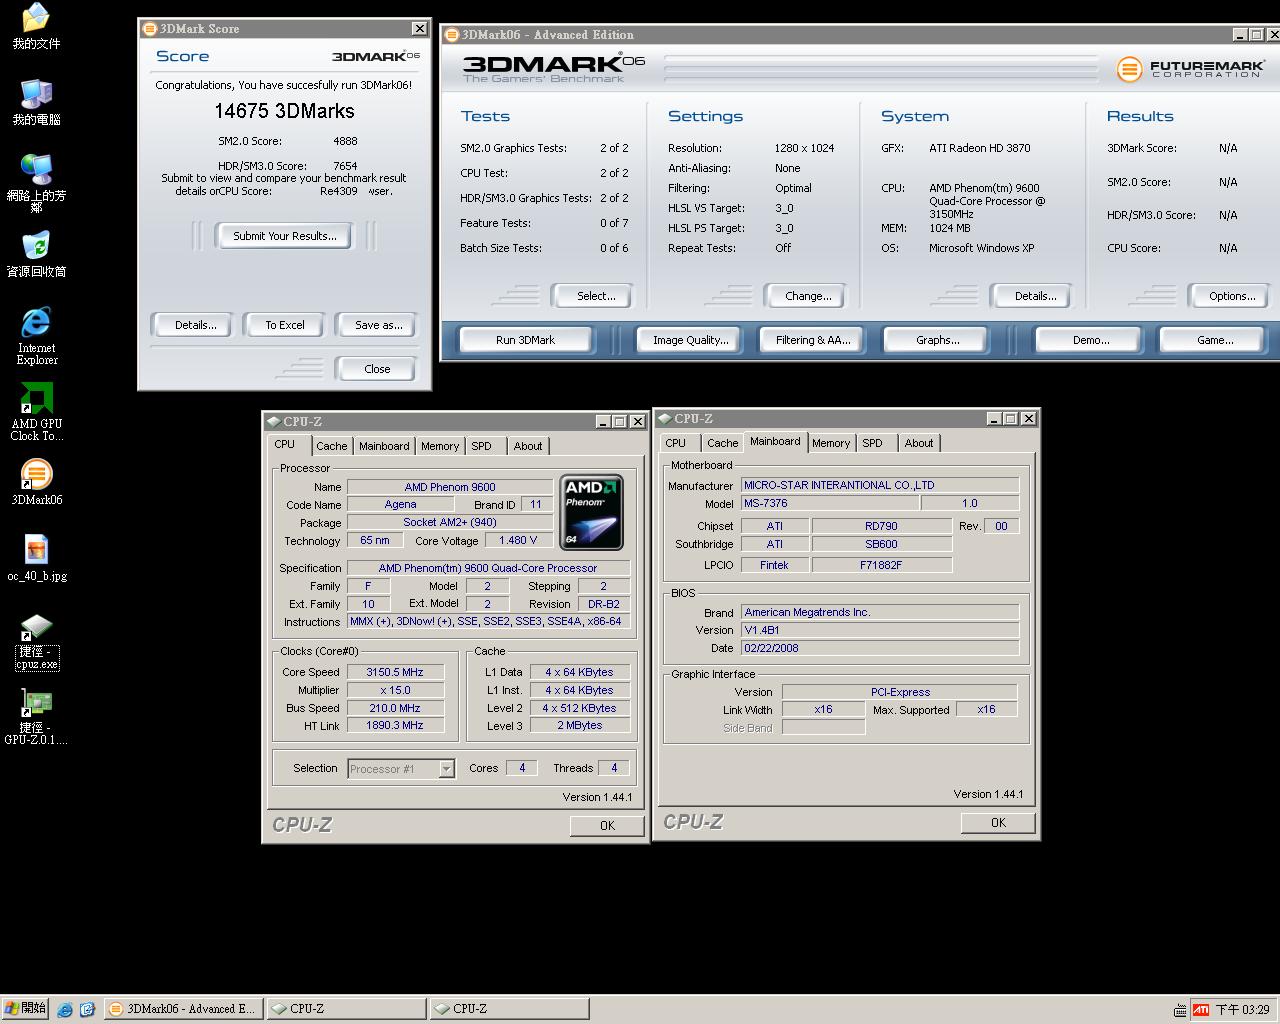Switch to SPD tab in left CPU-Z

[482, 446]
